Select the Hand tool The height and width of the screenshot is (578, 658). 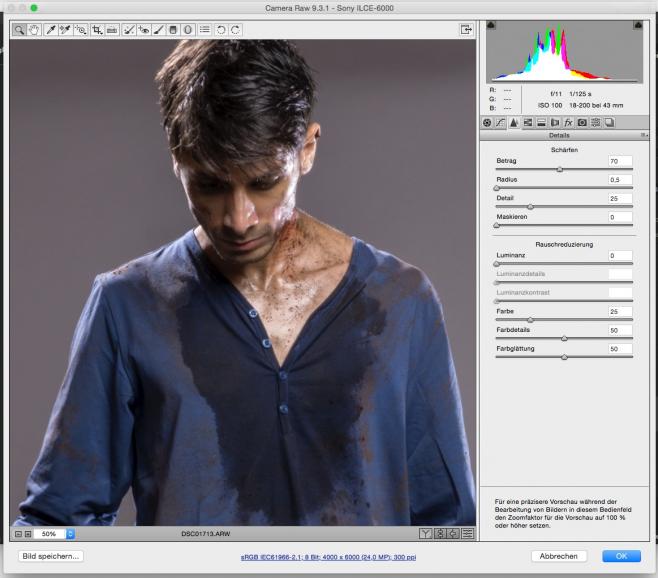coord(33,30)
